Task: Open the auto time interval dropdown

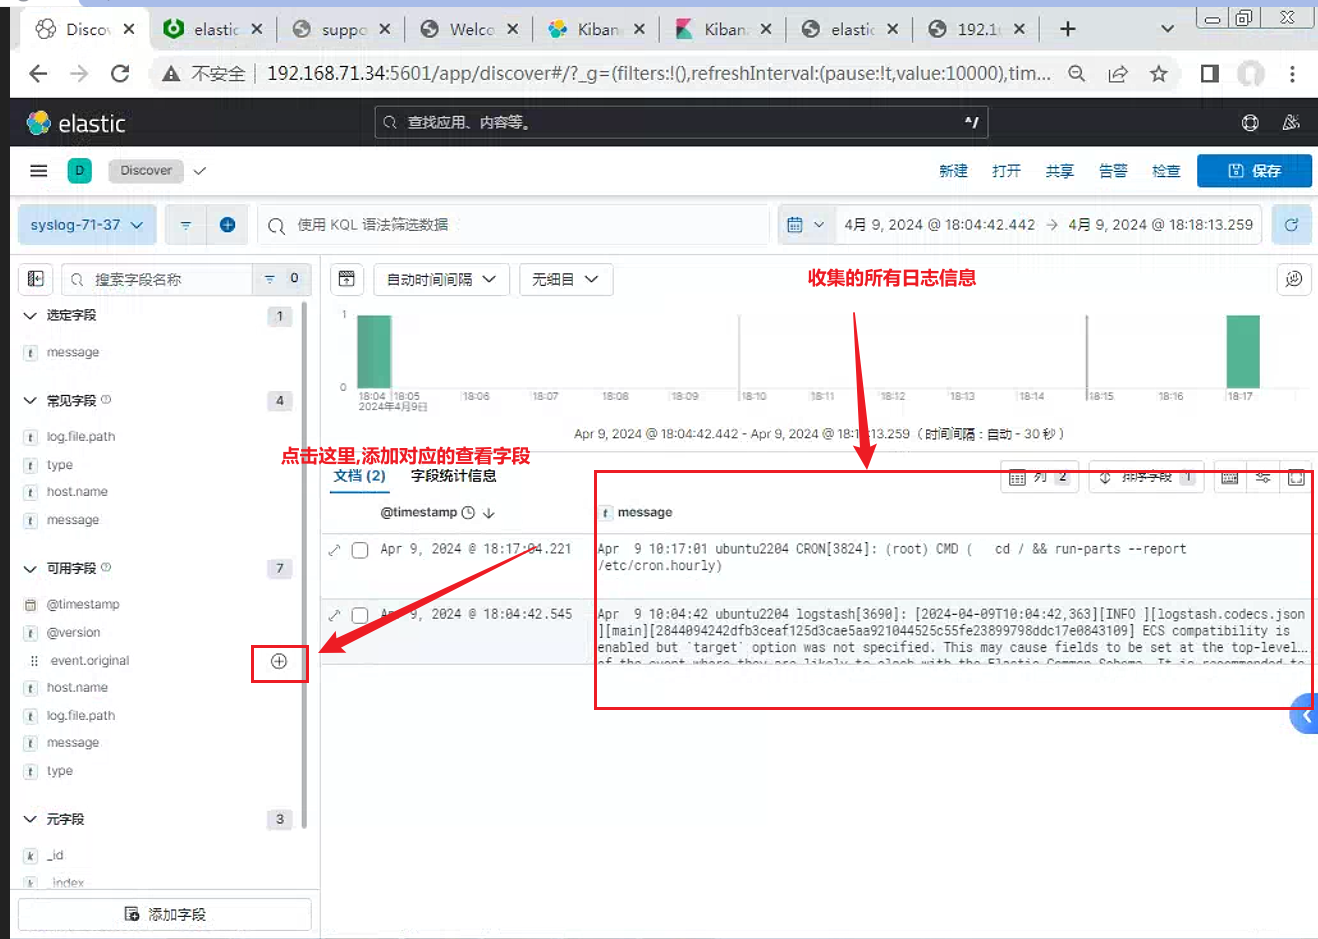Action: click(441, 279)
